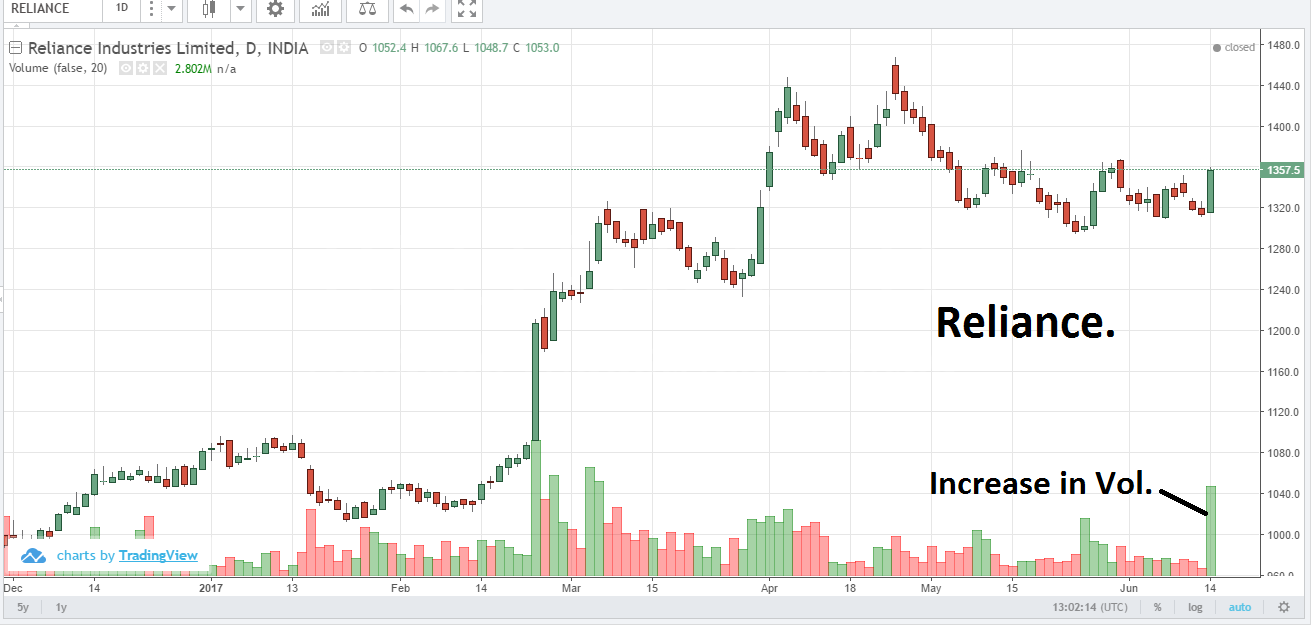This screenshot has width=1311, height=625.
Task: Select the 1D interval
Action: pos(122,8)
